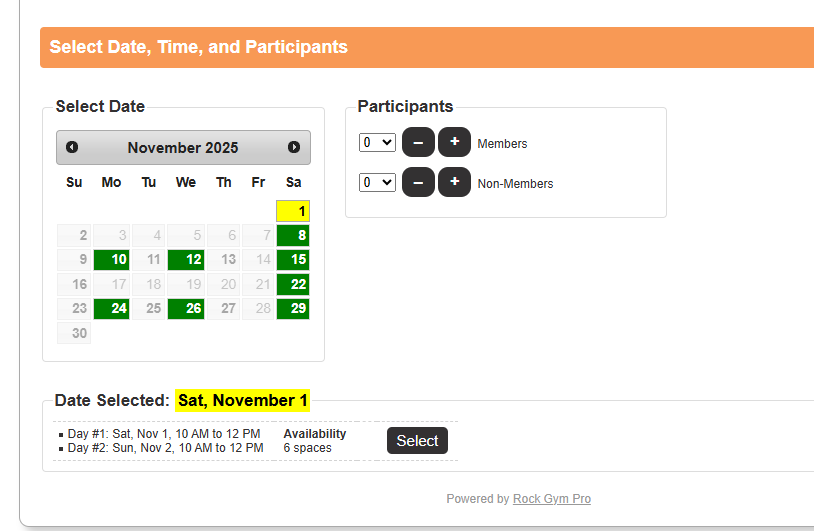Choose Wednesday November 26 date
Image resolution: width=814 pixels, height=531 pixels.
coord(186,309)
